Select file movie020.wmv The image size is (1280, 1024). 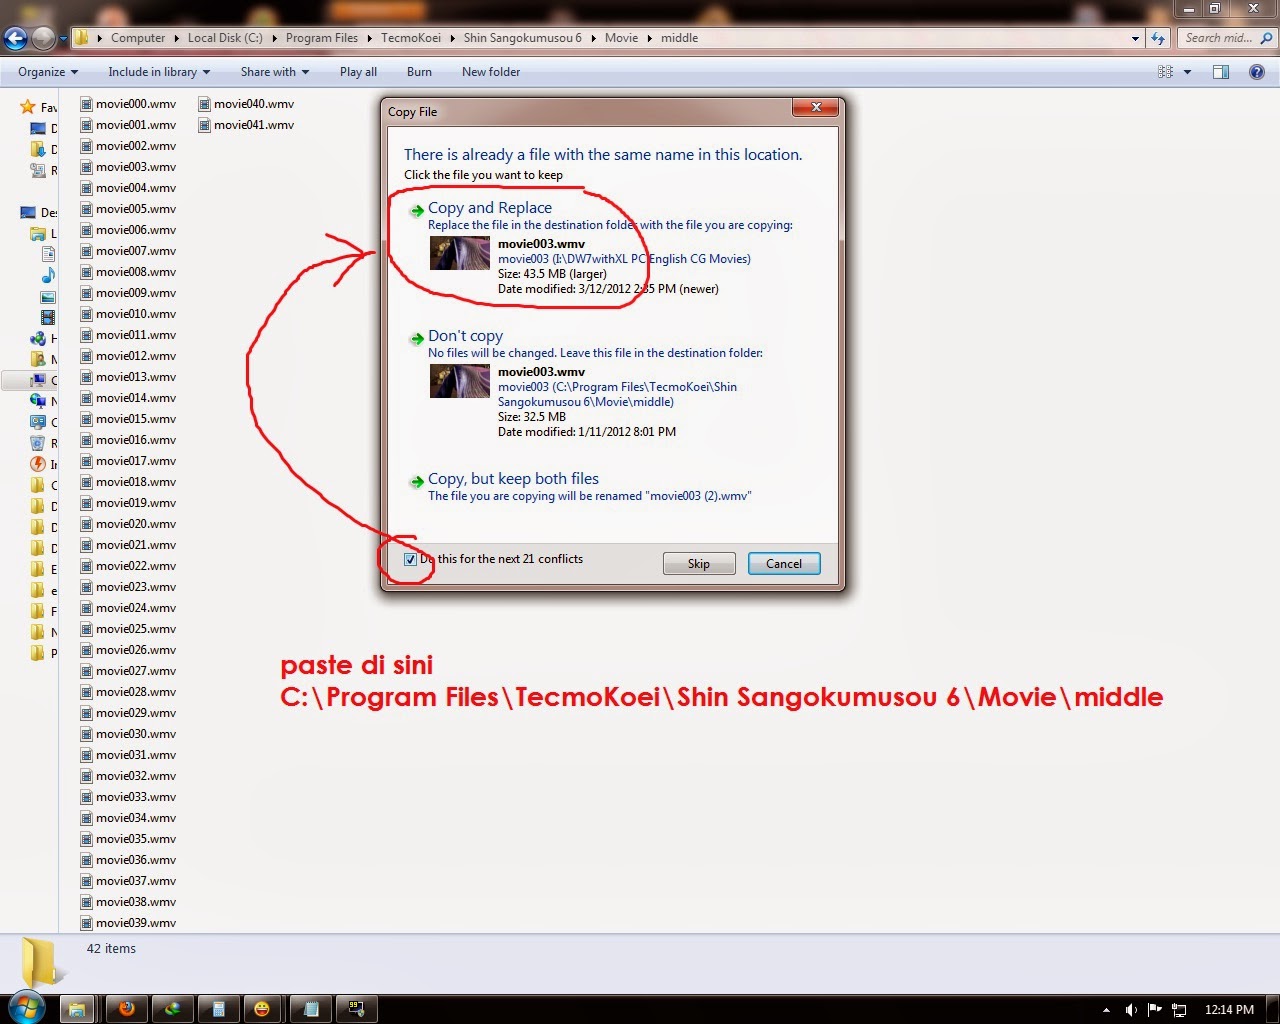pos(128,524)
